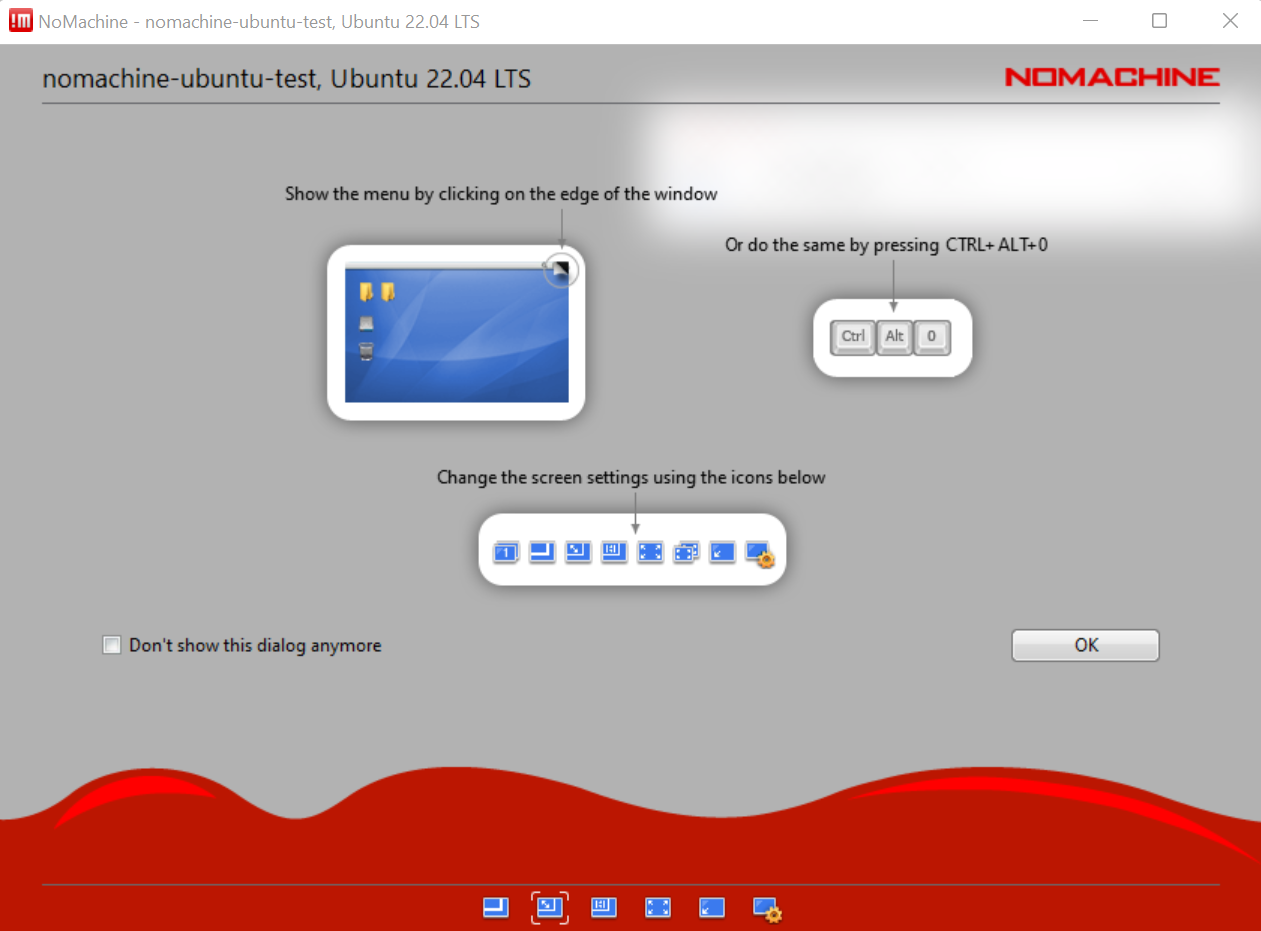Enter fullscreen using the four-arrows icon at bottom
This screenshot has height=931, width=1261.
tap(658, 907)
